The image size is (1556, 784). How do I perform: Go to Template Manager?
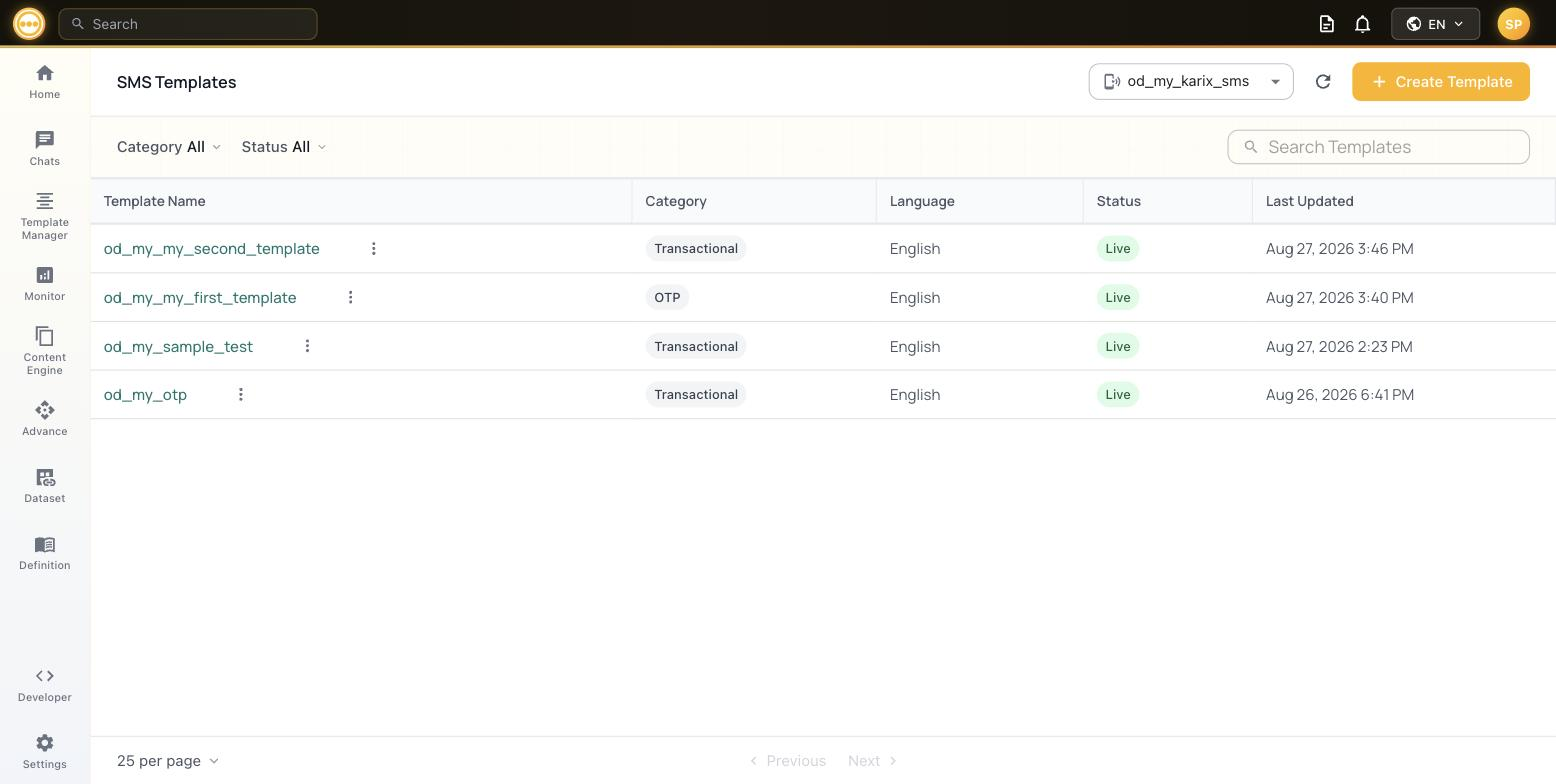tap(44, 216)
